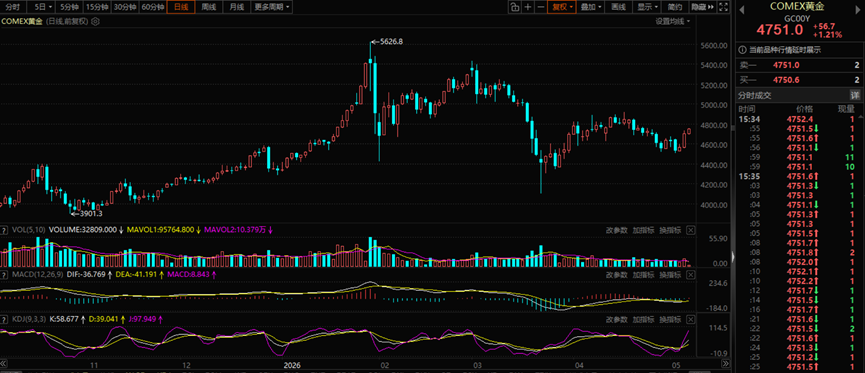
Task: Enter fullscreen with the expand icon
Action: click(724, 7)
